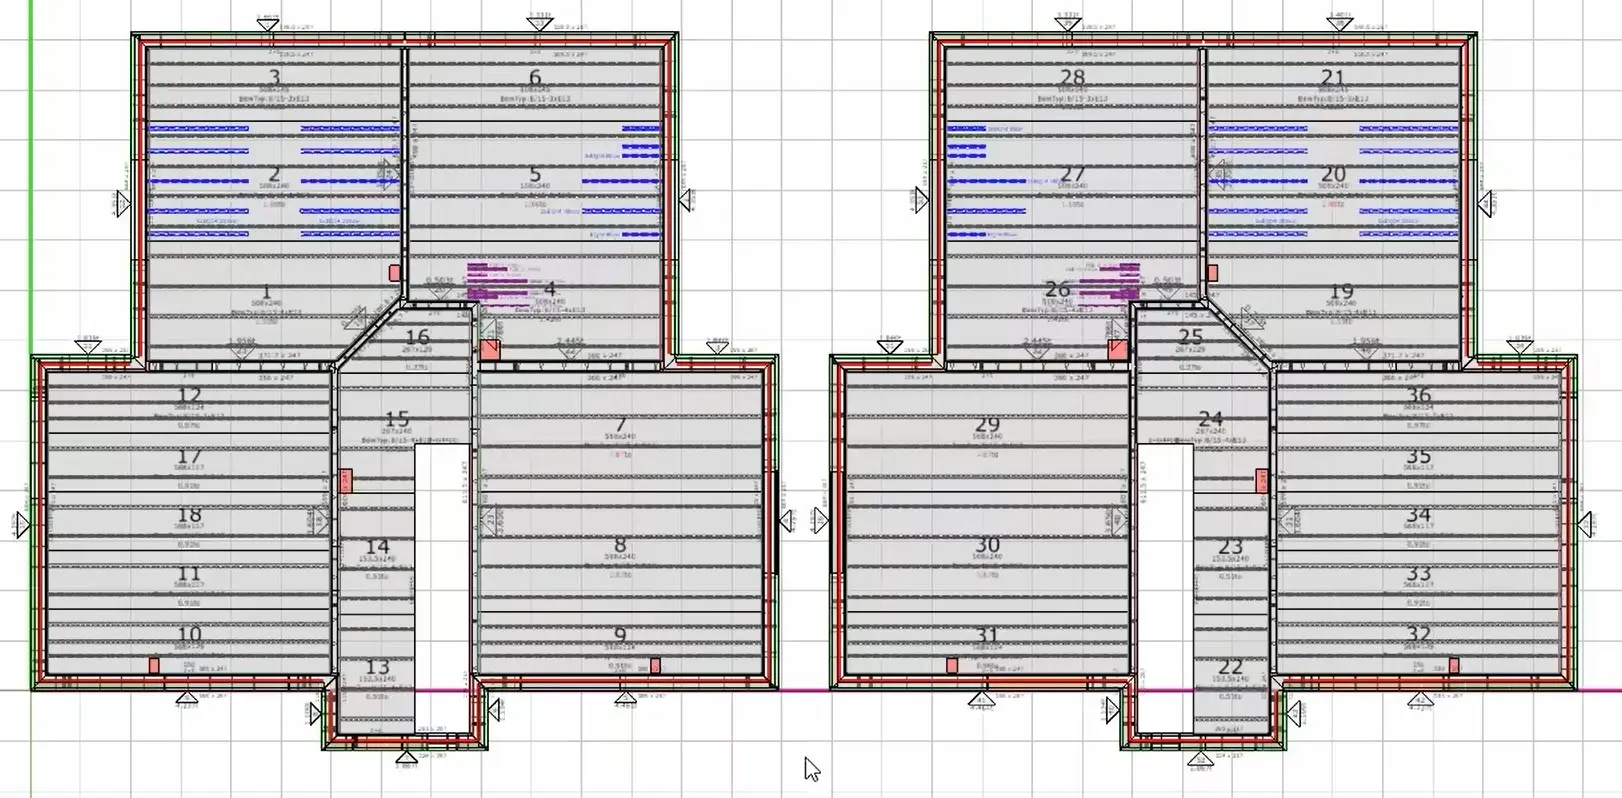The image size is (1622, 798).
Task: Select slab panel number 26
Action: [x=1057, y=290]
